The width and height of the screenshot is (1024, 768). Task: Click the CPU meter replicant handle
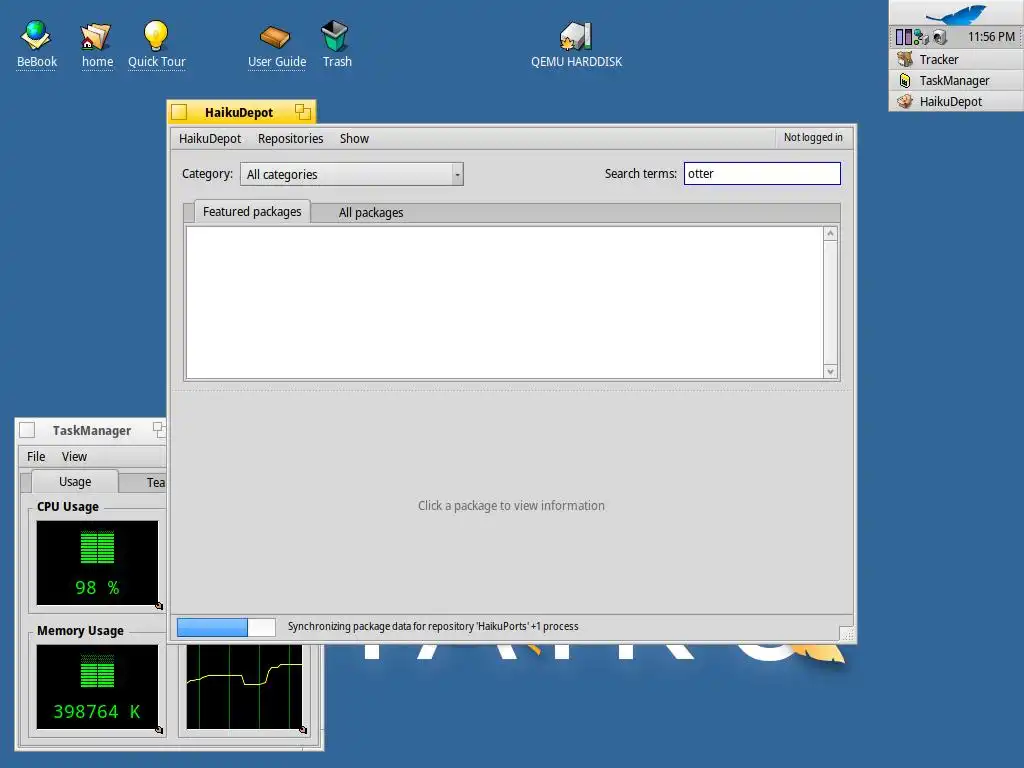159,606
